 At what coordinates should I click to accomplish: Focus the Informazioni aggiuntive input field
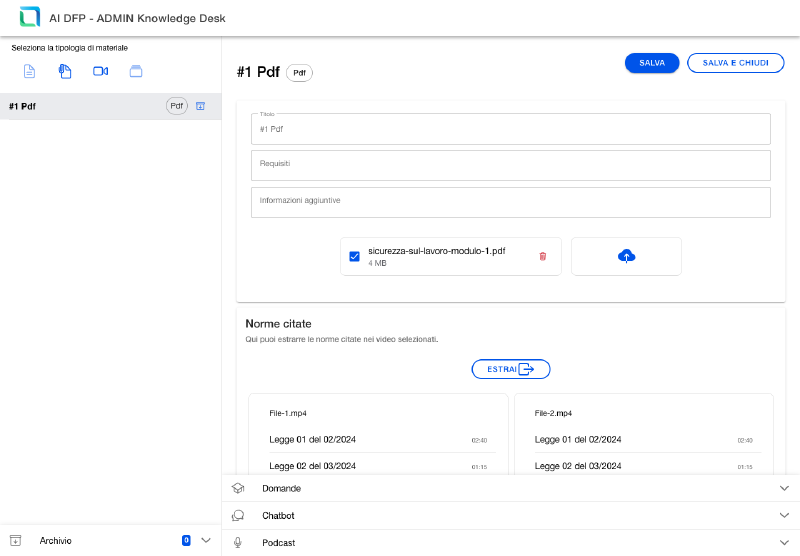(511, 203)
